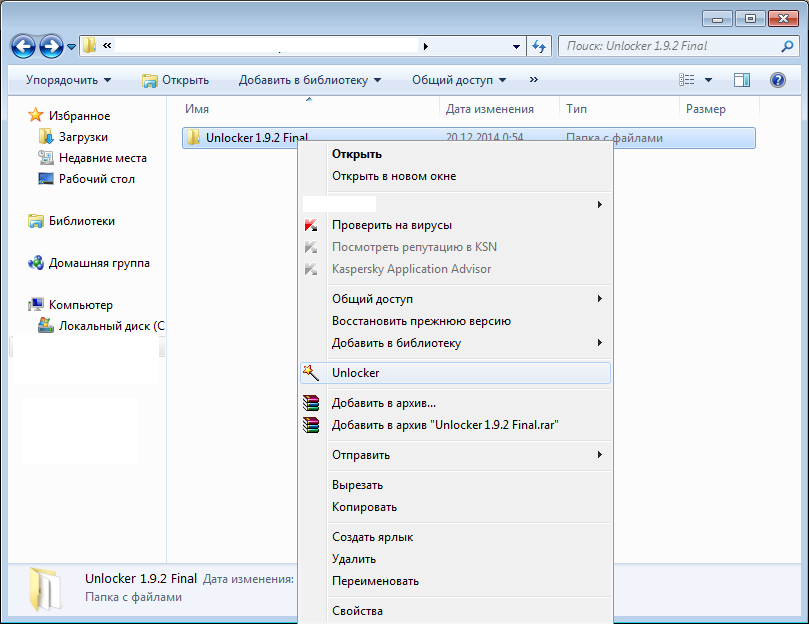Open Недавние места in Favorites
Image resolution: width=809 pixels, height=624 pixels.
coord(103,158)
